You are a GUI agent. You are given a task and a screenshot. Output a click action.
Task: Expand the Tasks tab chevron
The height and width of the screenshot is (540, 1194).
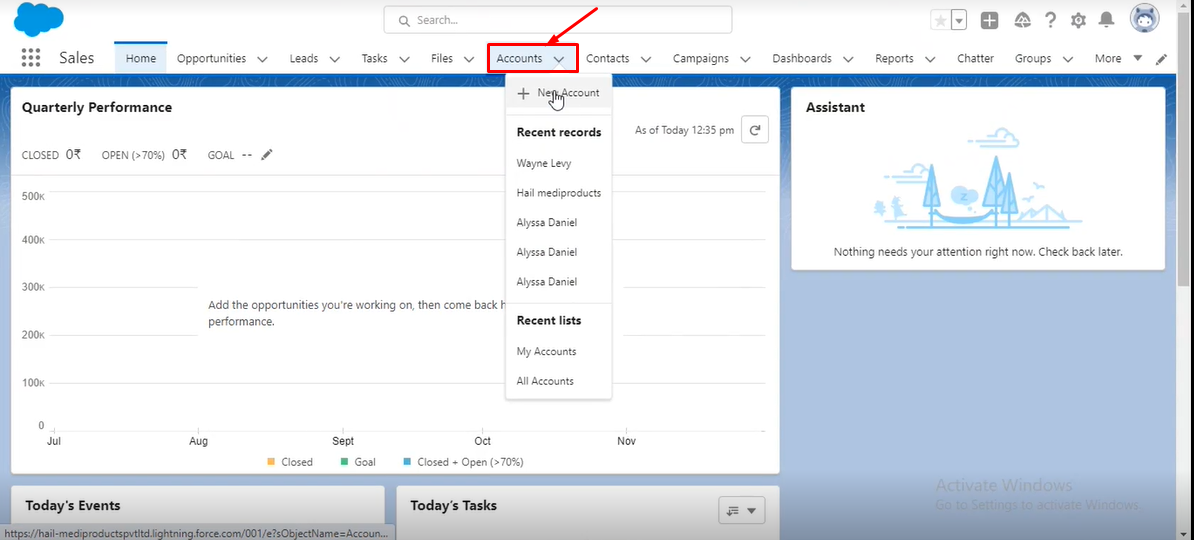point(404,59)
